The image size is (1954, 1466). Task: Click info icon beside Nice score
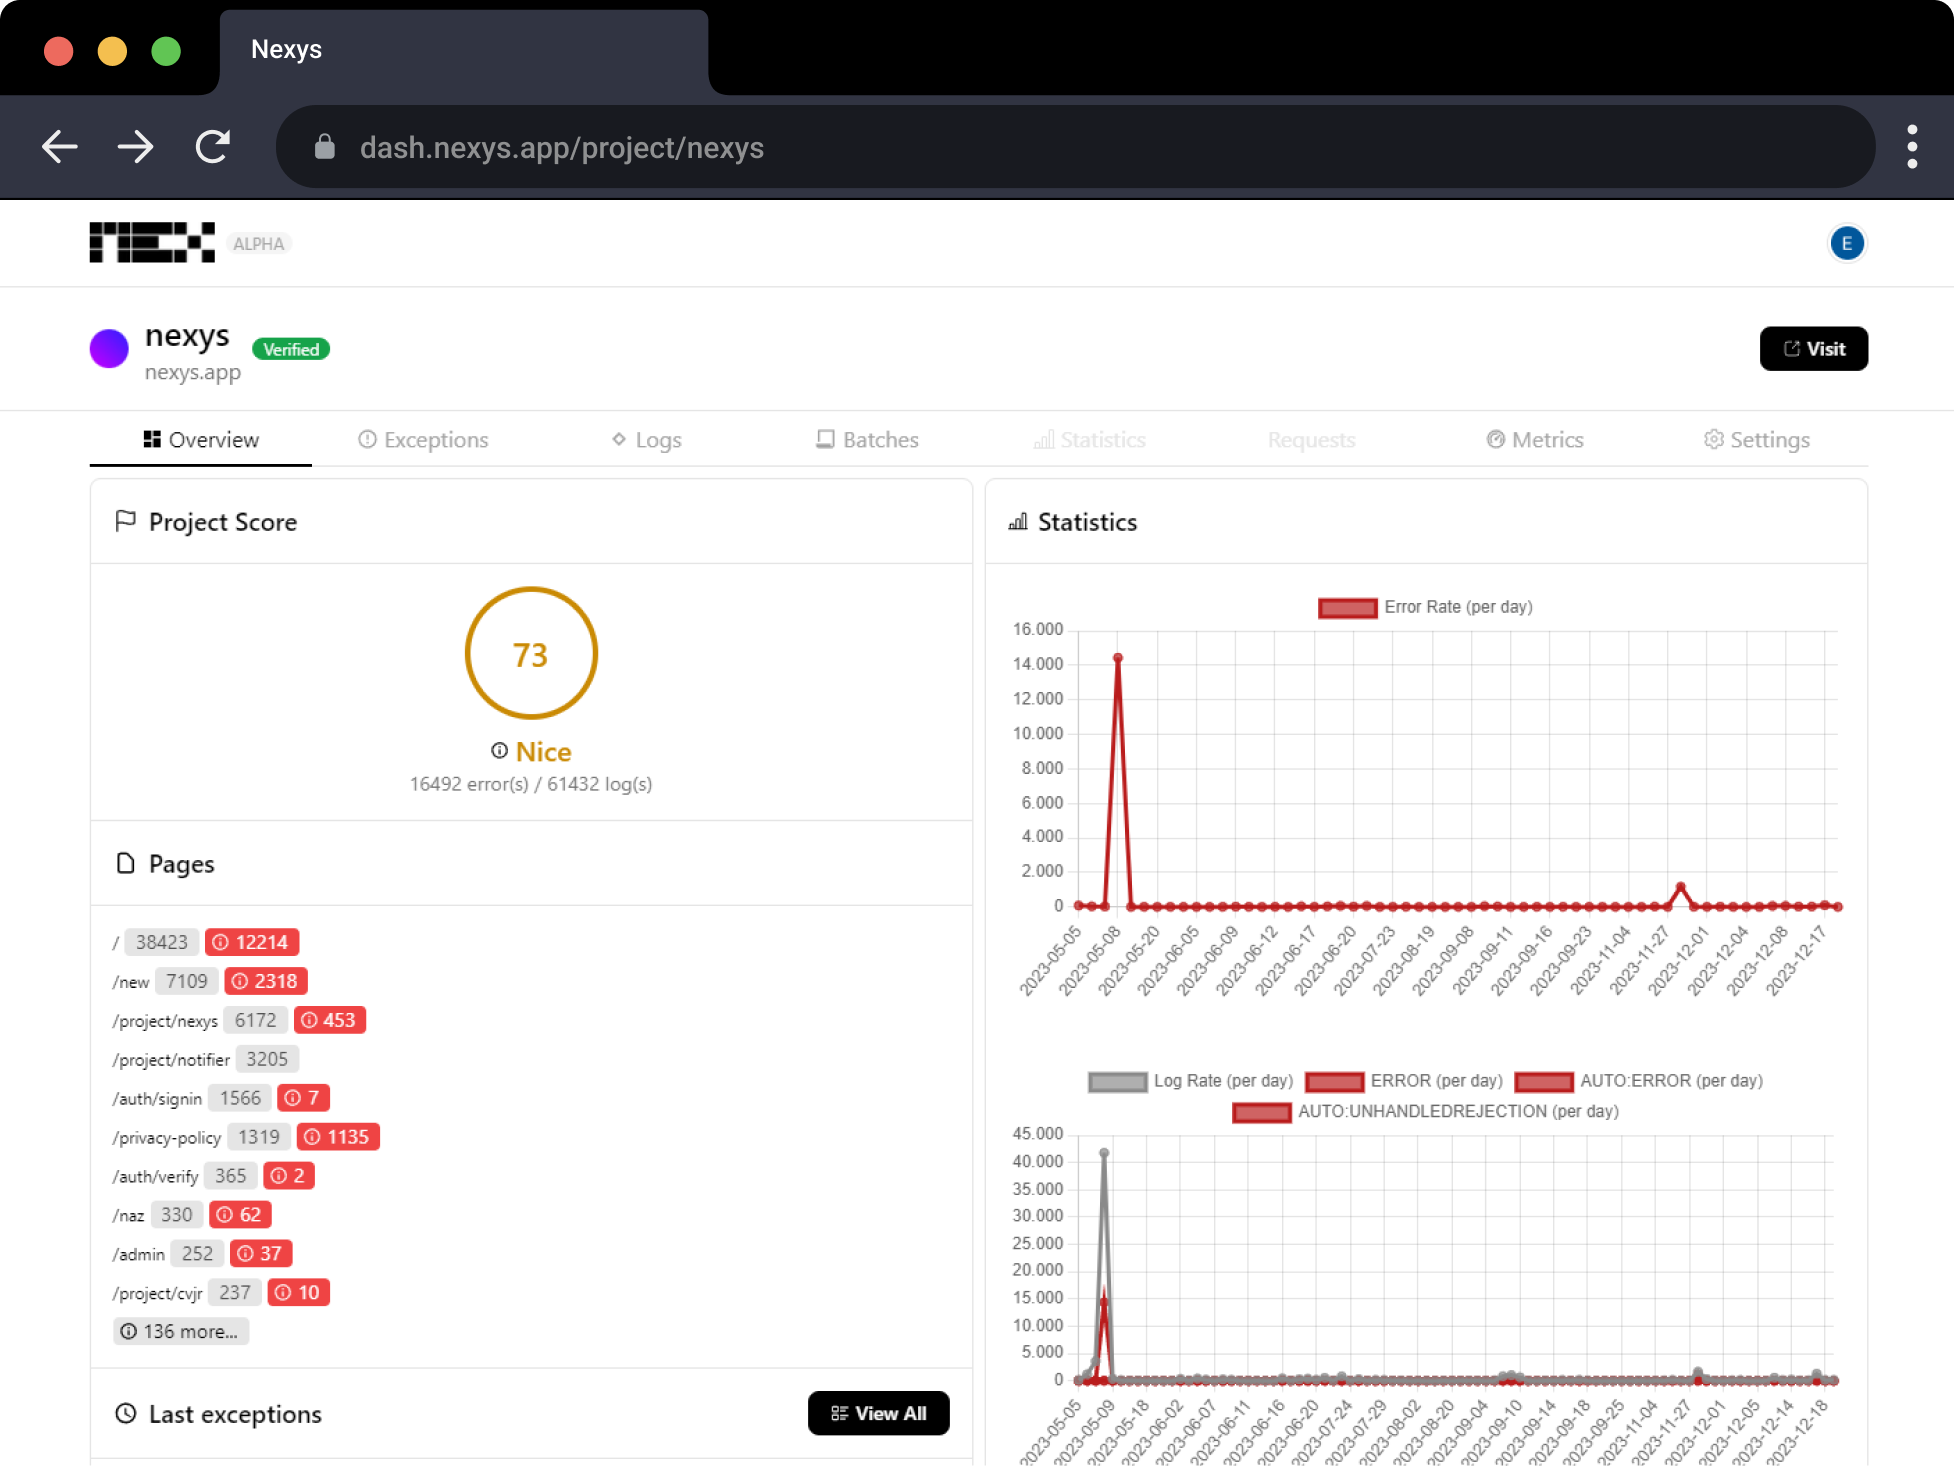pyautogui.click(x=499, y=751)
